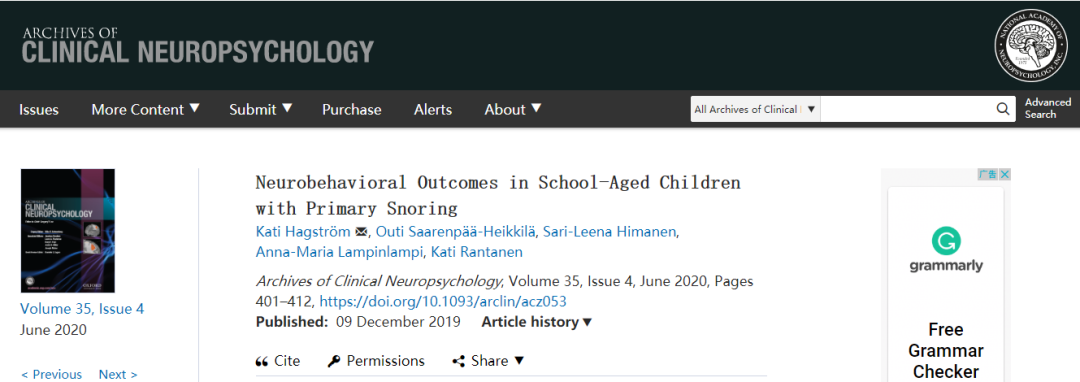Expand the Article history section
This screenshot has width=1080, height=382.
tap(537, 321)
